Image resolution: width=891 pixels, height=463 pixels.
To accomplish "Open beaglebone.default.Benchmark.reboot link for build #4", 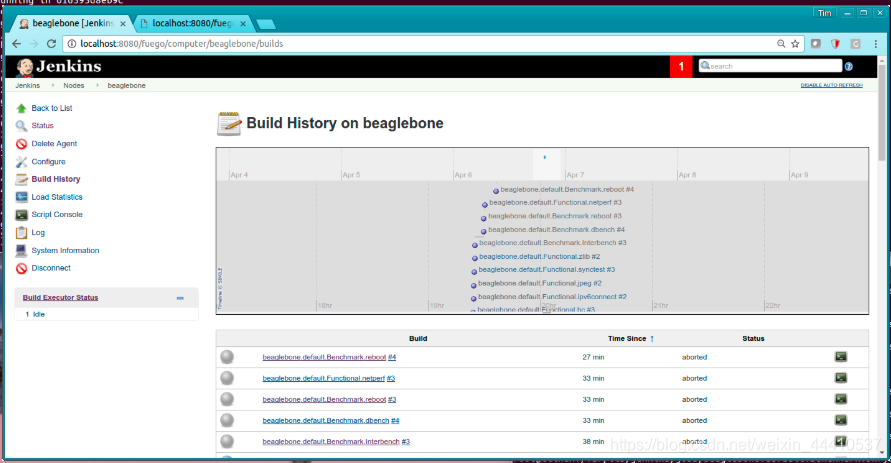I will click(324, 357).
